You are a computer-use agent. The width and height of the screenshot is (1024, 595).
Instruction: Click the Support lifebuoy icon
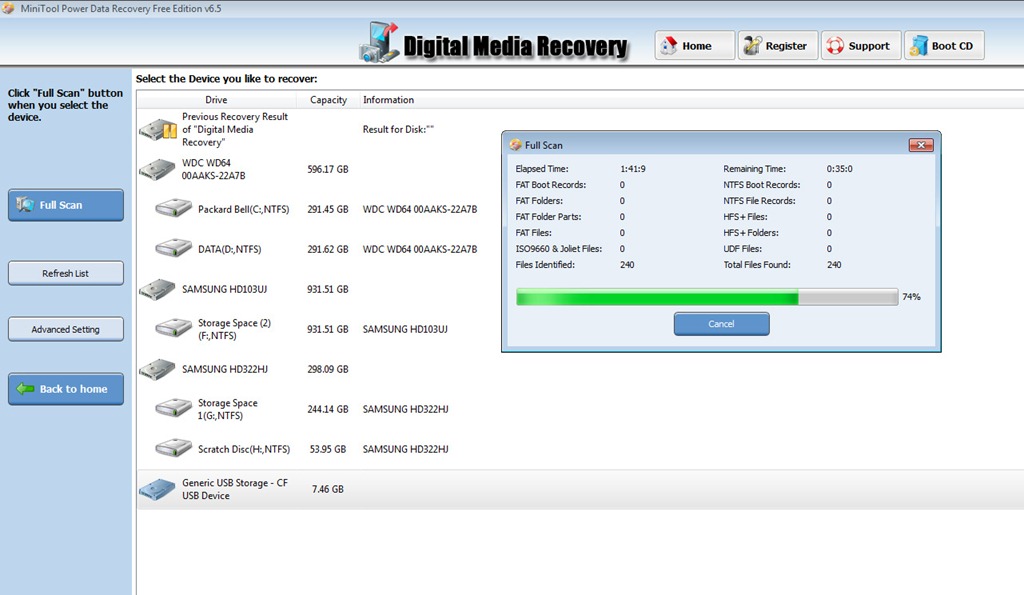point(835,46)
